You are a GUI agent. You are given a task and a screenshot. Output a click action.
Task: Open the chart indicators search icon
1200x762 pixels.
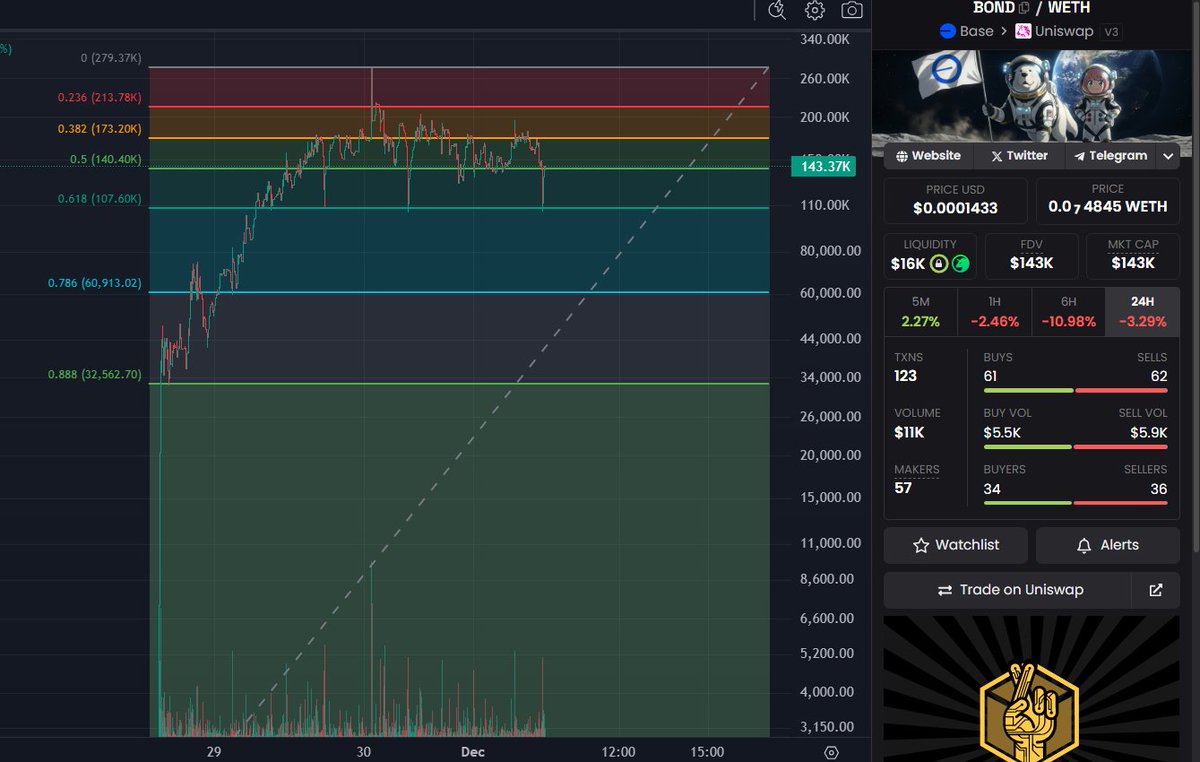click(x=777, y=10)
